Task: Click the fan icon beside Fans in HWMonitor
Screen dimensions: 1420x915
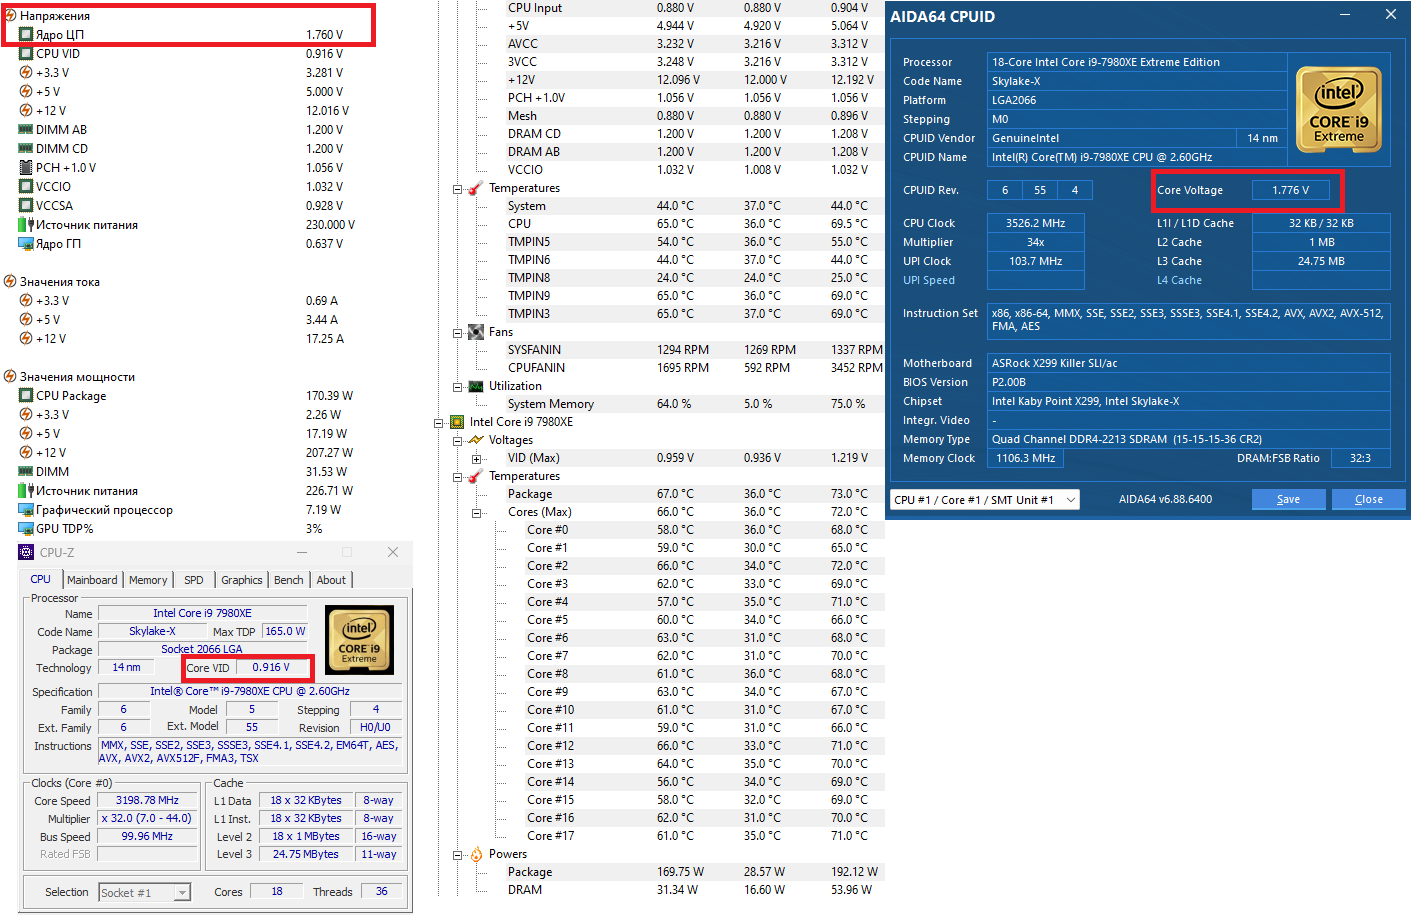Action: coord(476,332)
